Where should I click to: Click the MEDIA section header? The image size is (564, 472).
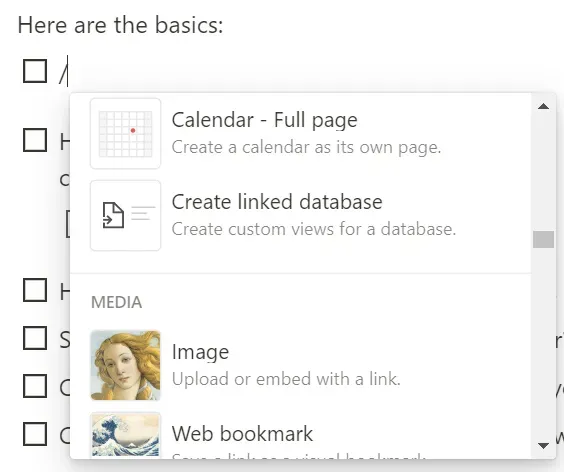(x=117, y=302)
